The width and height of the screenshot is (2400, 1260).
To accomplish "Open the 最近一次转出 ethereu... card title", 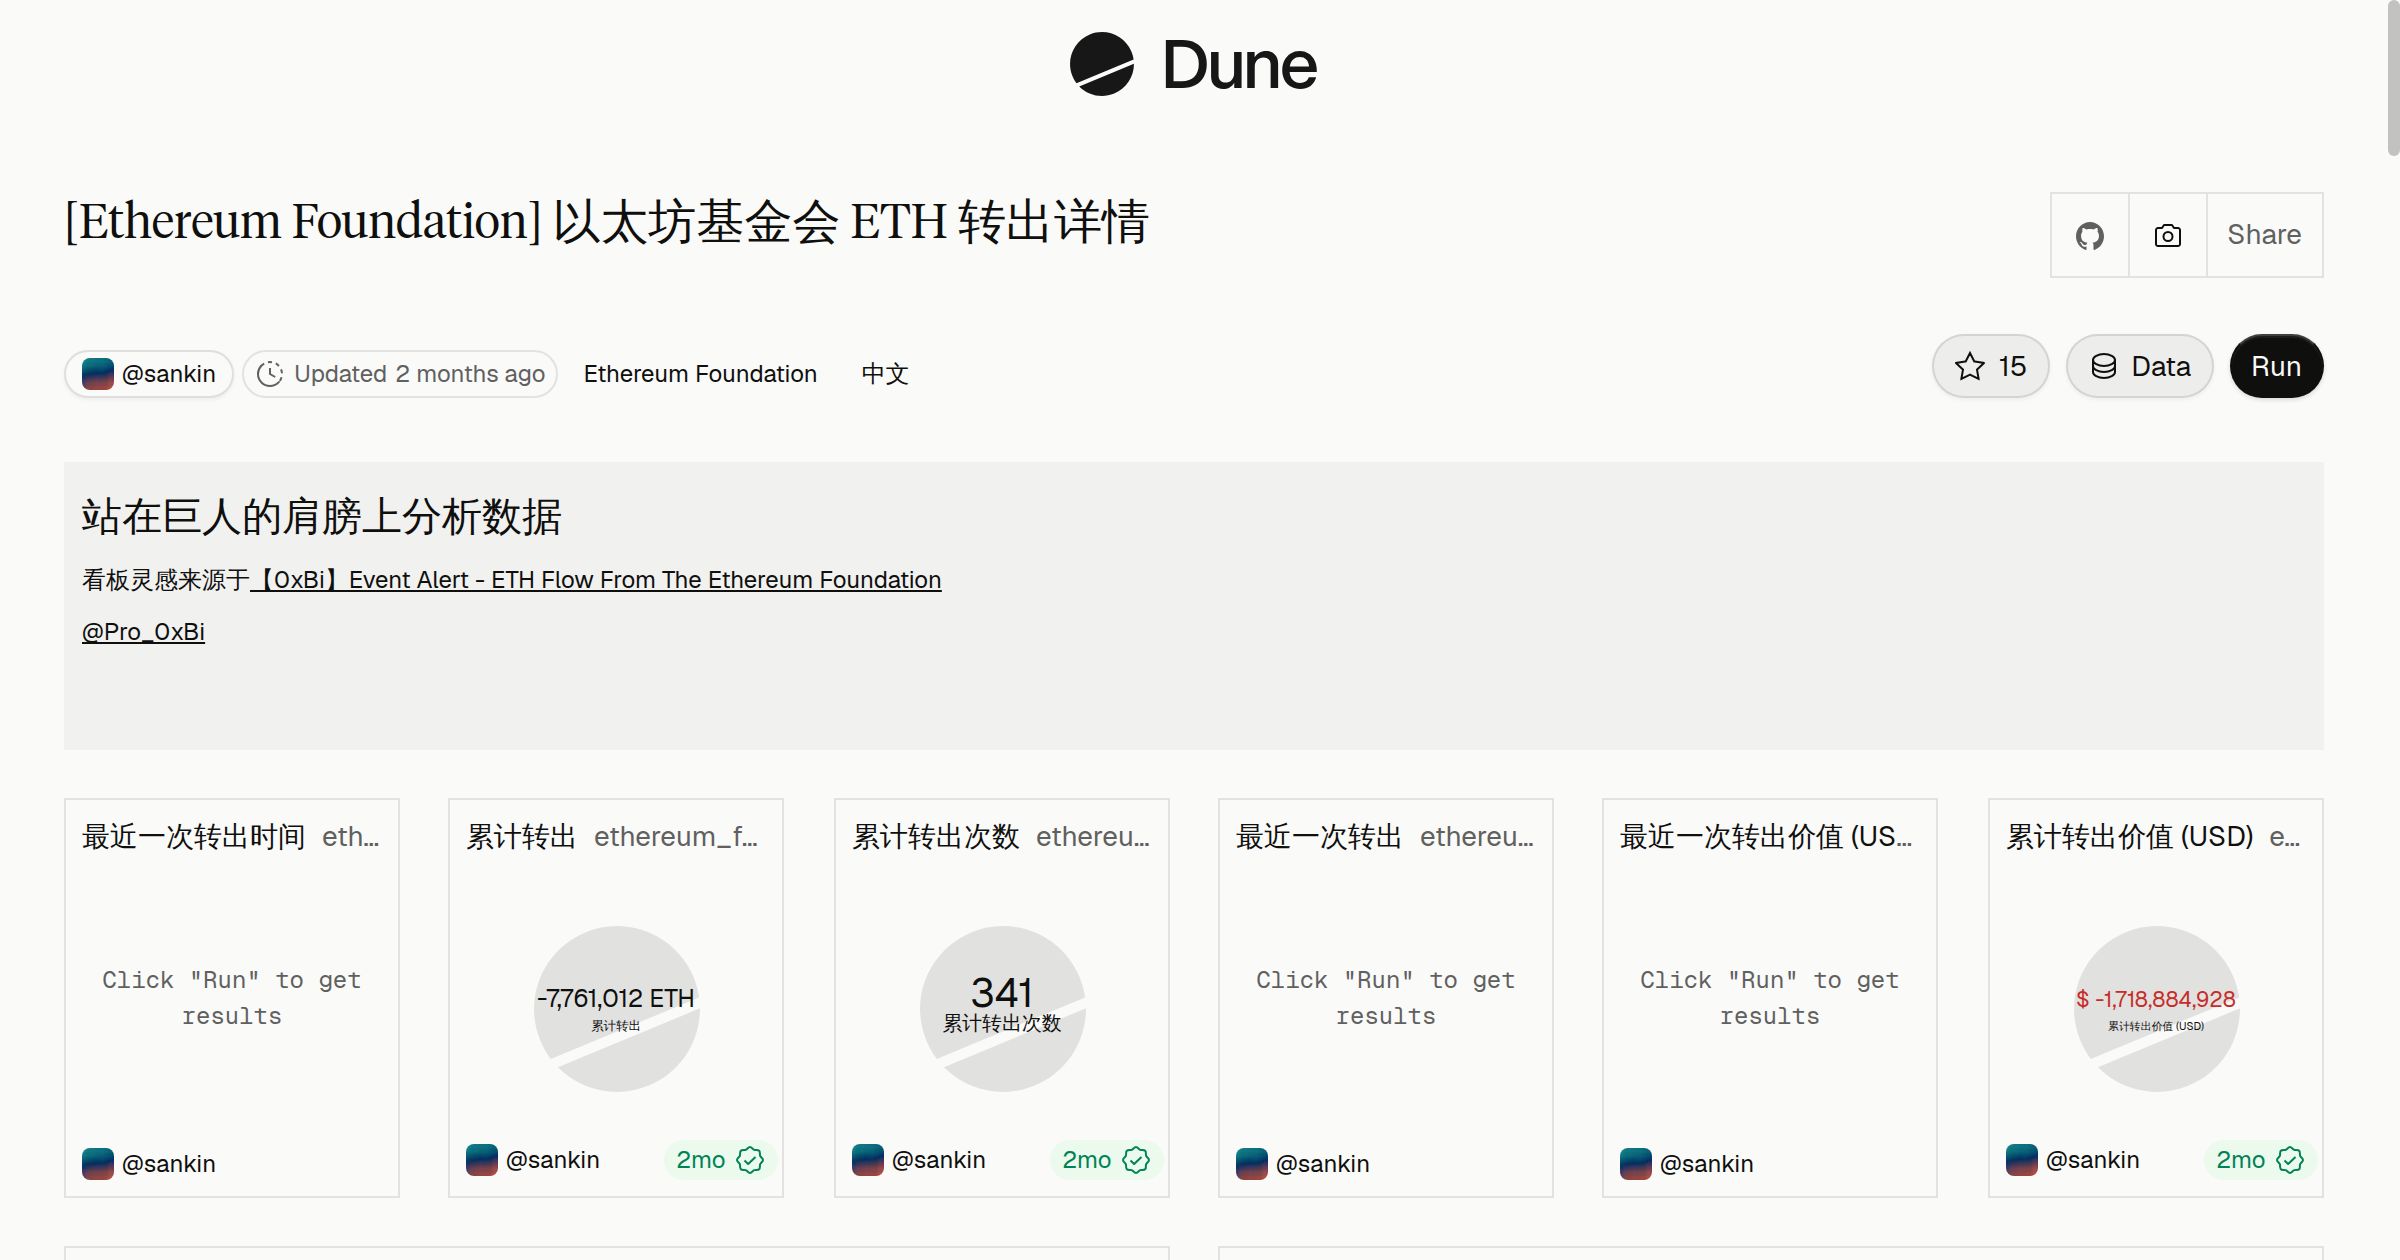I will (x=1385, y=836).
